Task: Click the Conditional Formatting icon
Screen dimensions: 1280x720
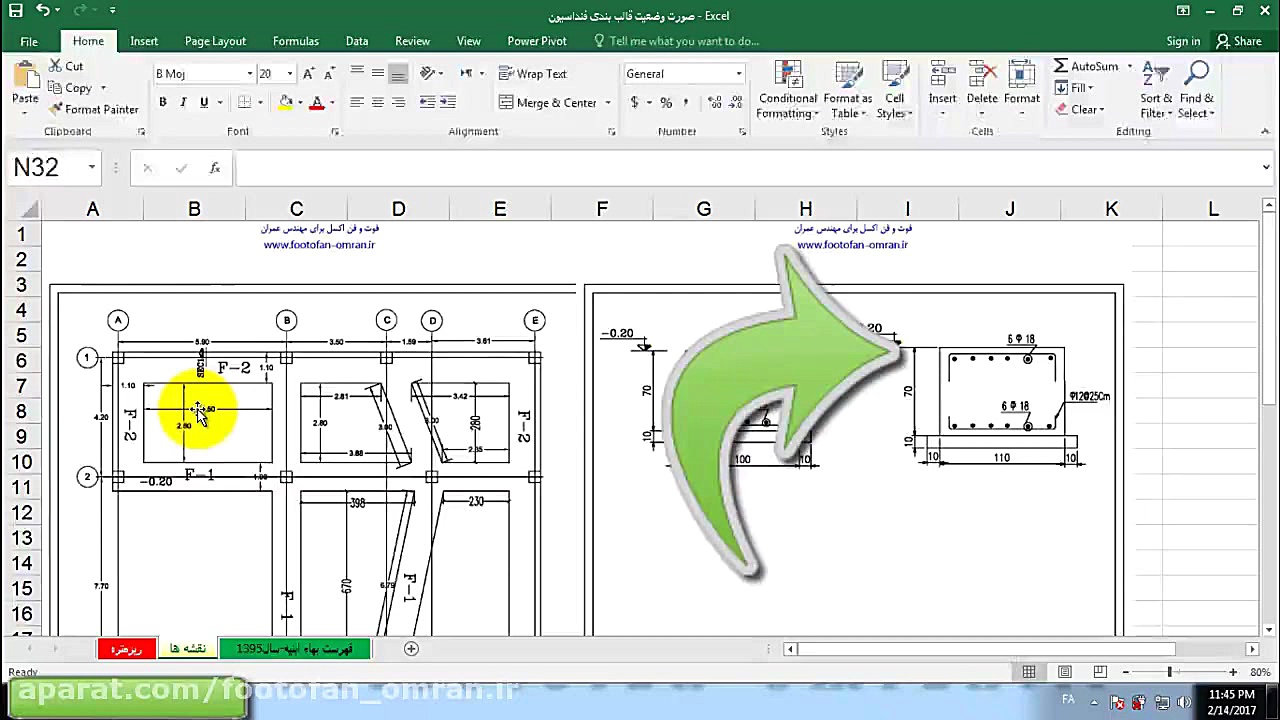Action: point(788,76)
